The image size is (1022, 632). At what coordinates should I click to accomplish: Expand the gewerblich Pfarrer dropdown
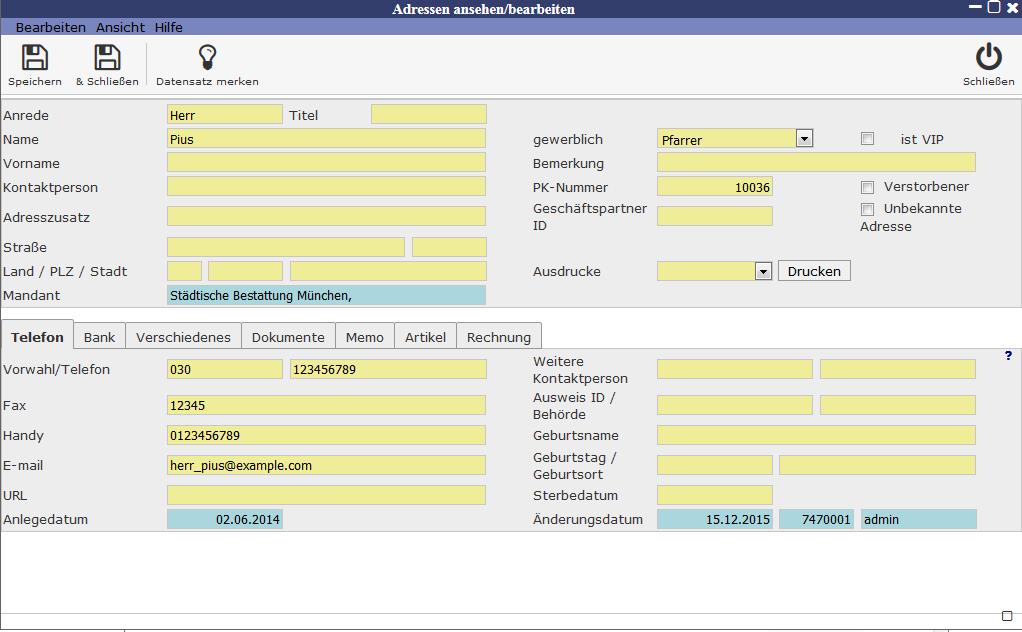click(x=804, y=139)
